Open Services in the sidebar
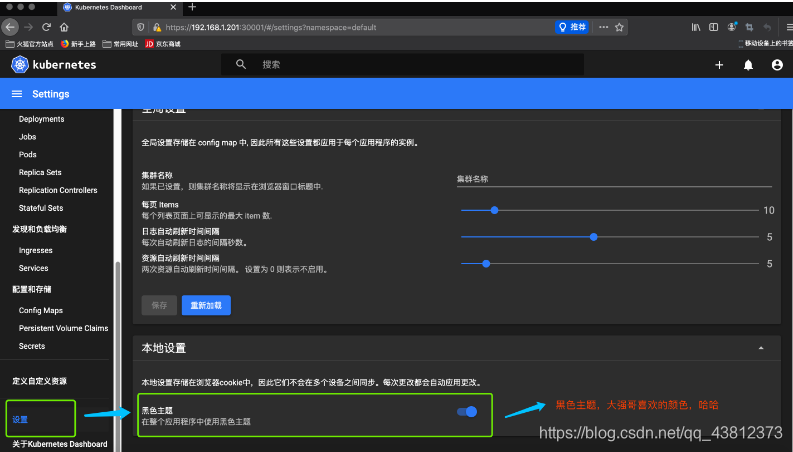Viewport: 793px width, 452px height. tap(33, 268)
